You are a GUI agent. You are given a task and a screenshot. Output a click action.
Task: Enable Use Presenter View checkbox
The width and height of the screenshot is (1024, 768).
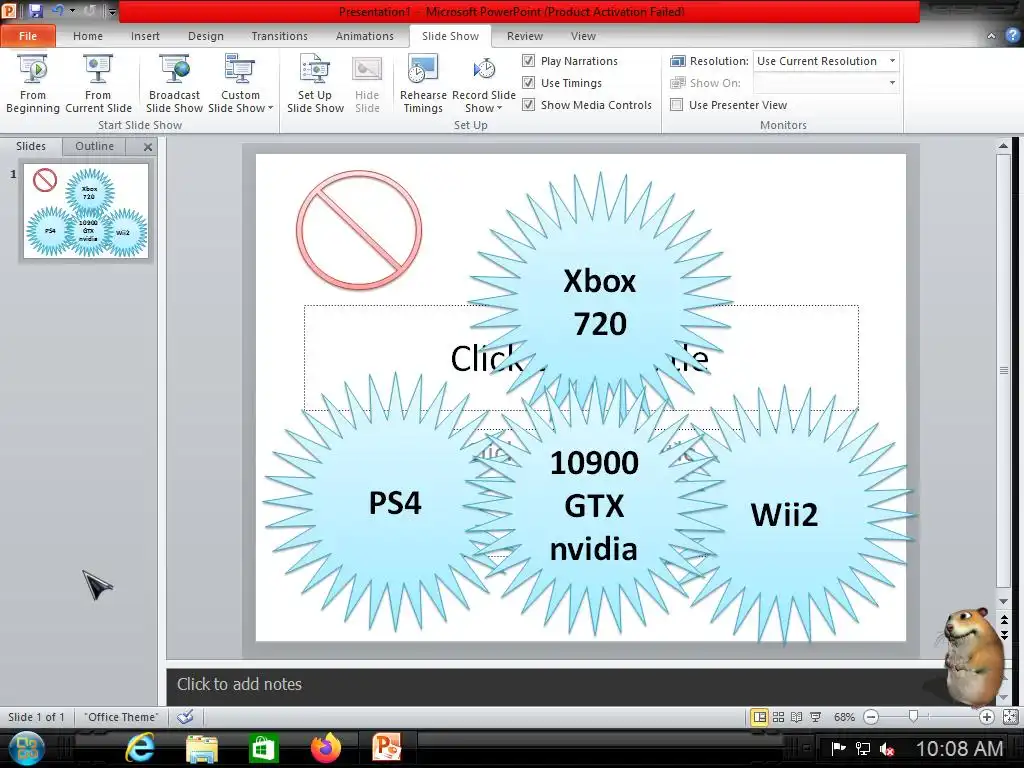[x=677, y=104]
